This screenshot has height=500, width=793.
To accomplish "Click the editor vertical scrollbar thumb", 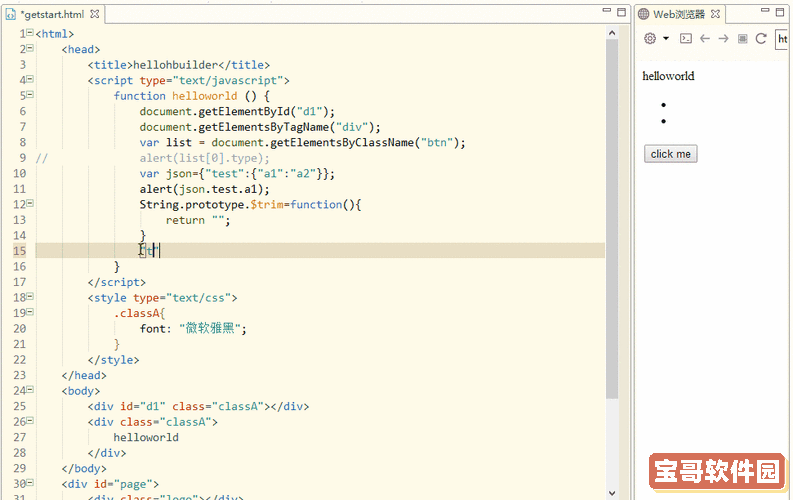I will (x=612, y=218).
